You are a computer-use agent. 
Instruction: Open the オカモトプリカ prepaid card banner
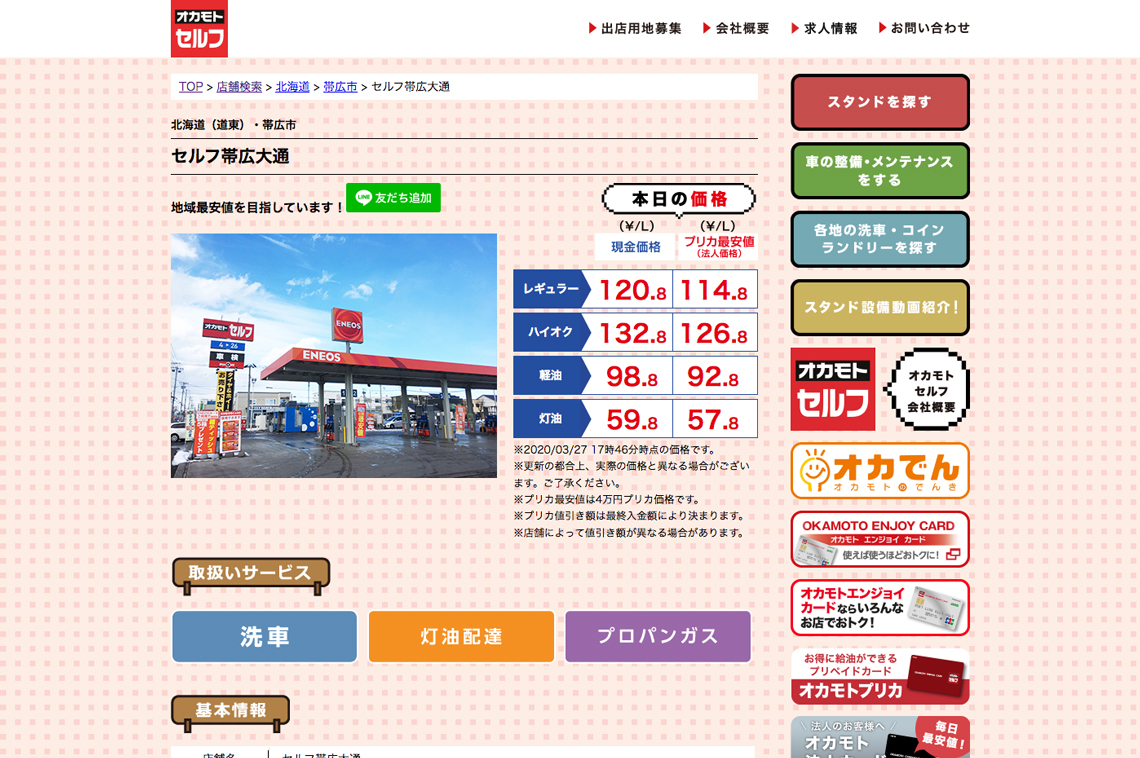pyautogui.click(x=880, y=676)
